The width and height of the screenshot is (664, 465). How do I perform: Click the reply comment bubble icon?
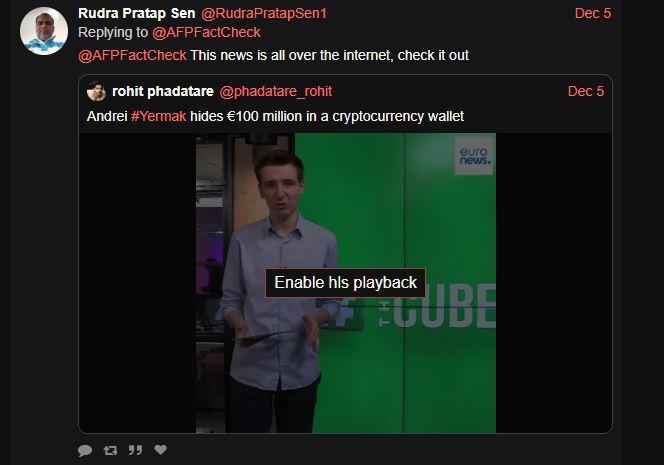[85, 450]
